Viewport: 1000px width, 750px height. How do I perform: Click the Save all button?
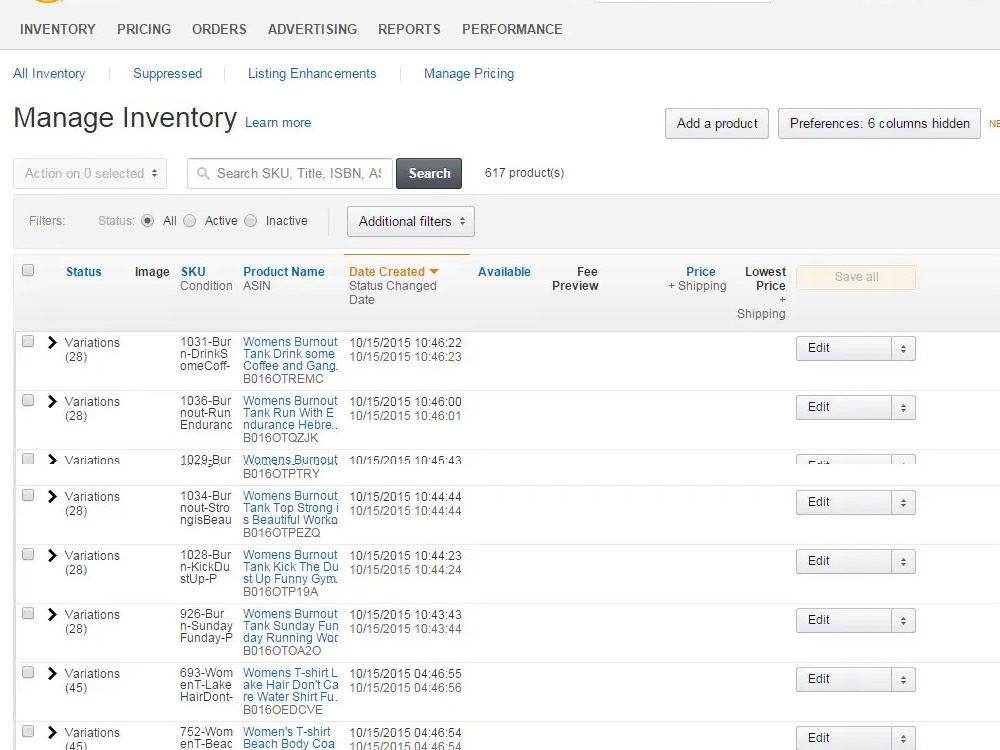tap(856, 277)
